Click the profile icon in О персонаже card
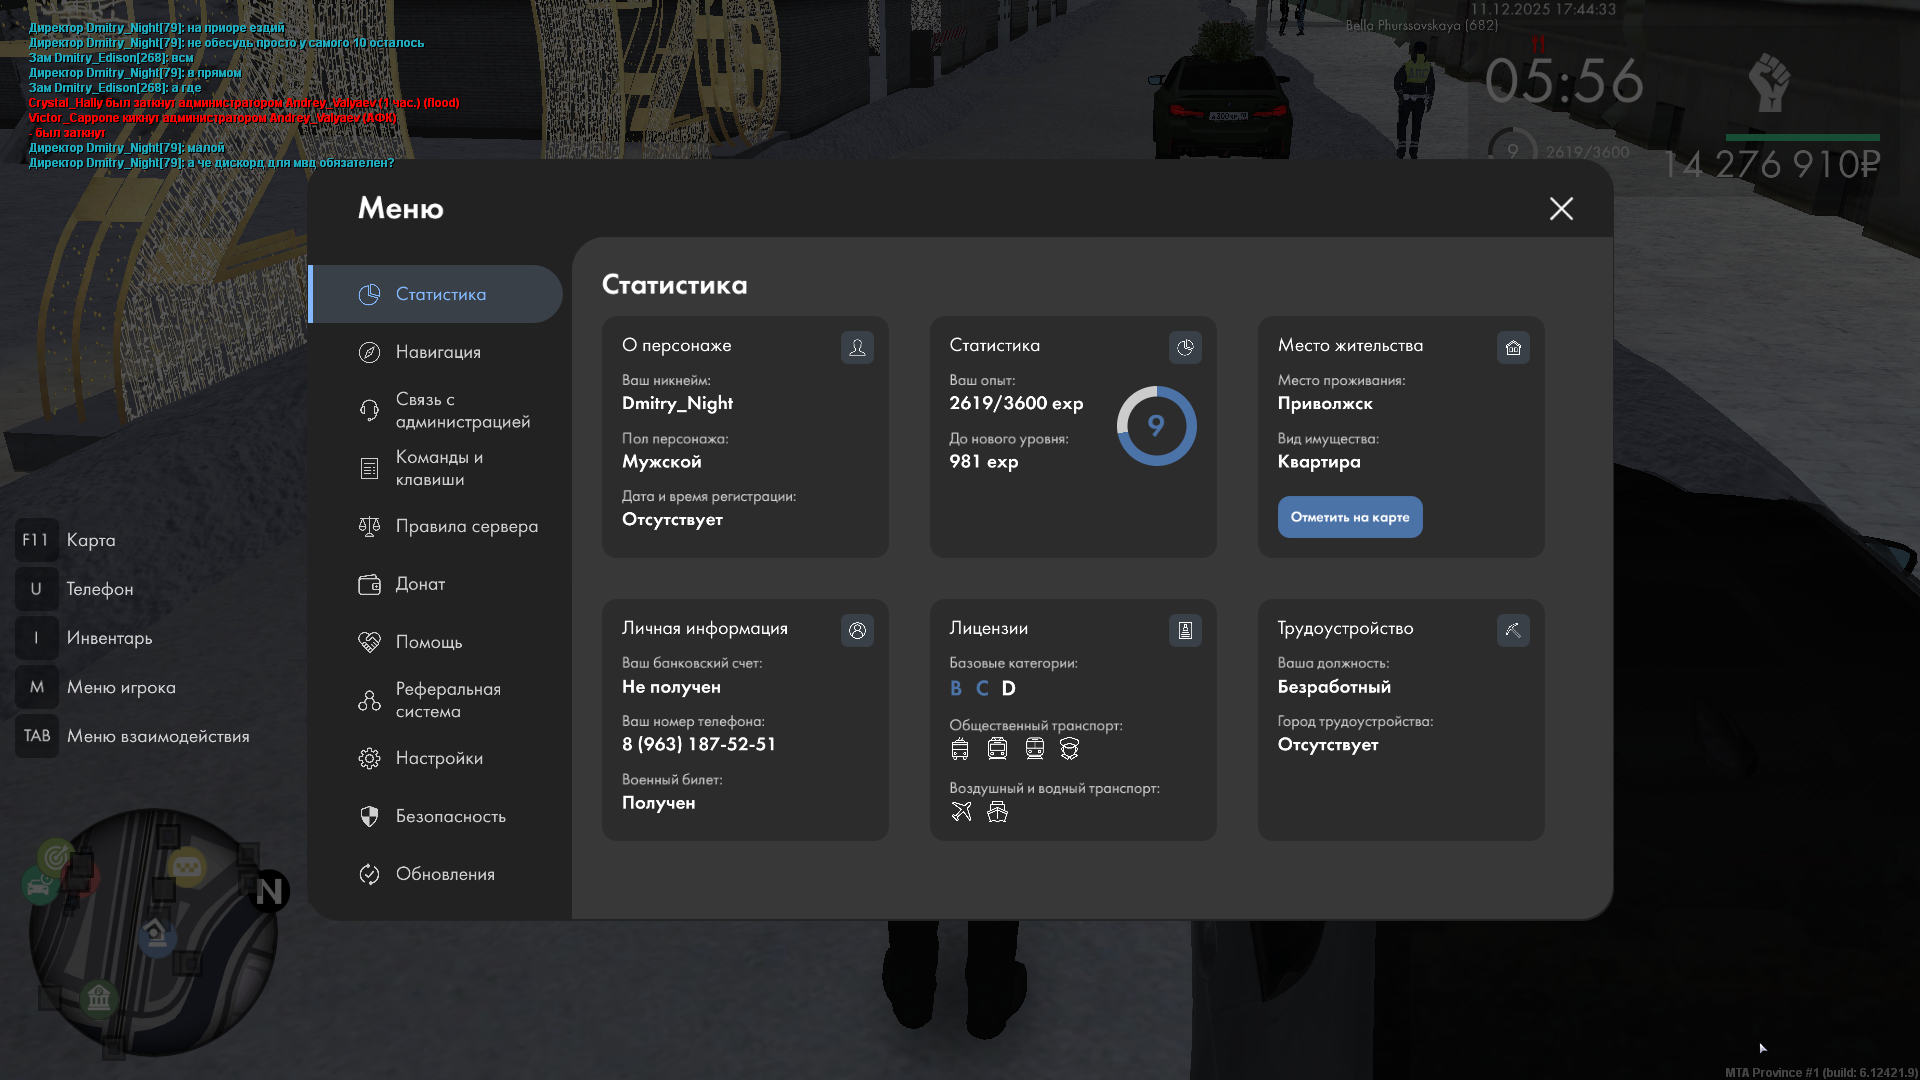 (857, 347)
